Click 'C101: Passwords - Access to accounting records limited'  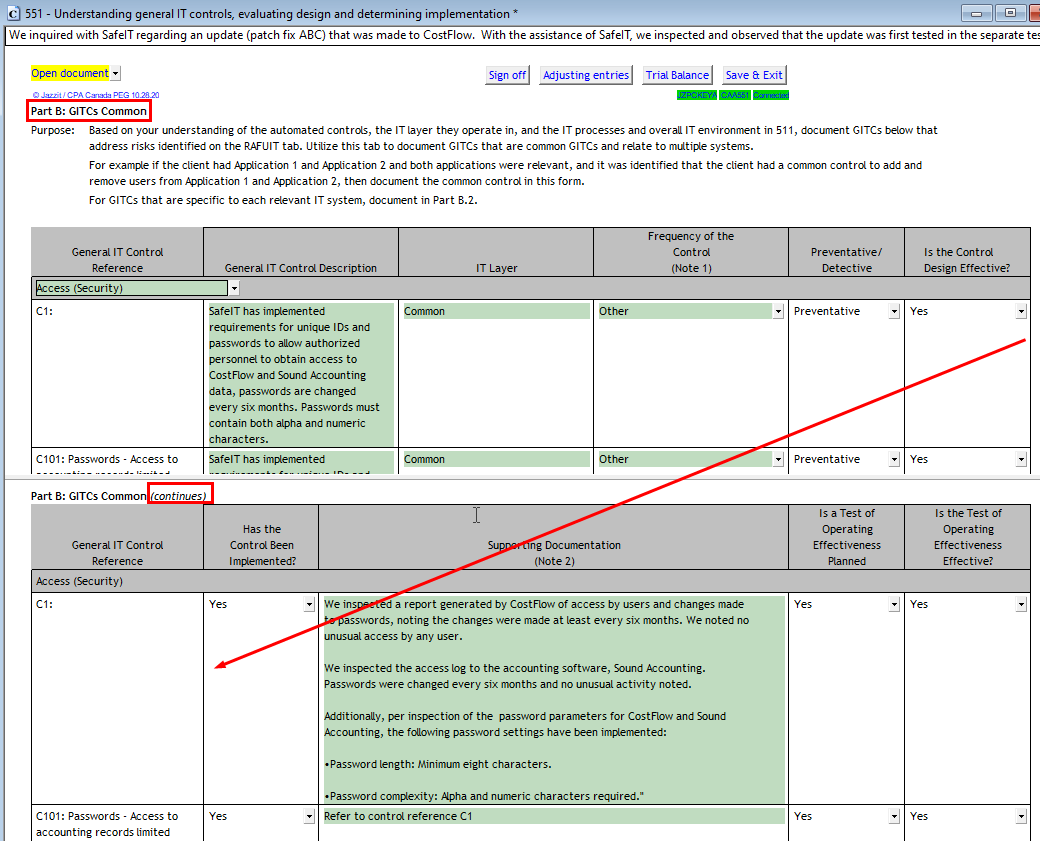(107, 824)
